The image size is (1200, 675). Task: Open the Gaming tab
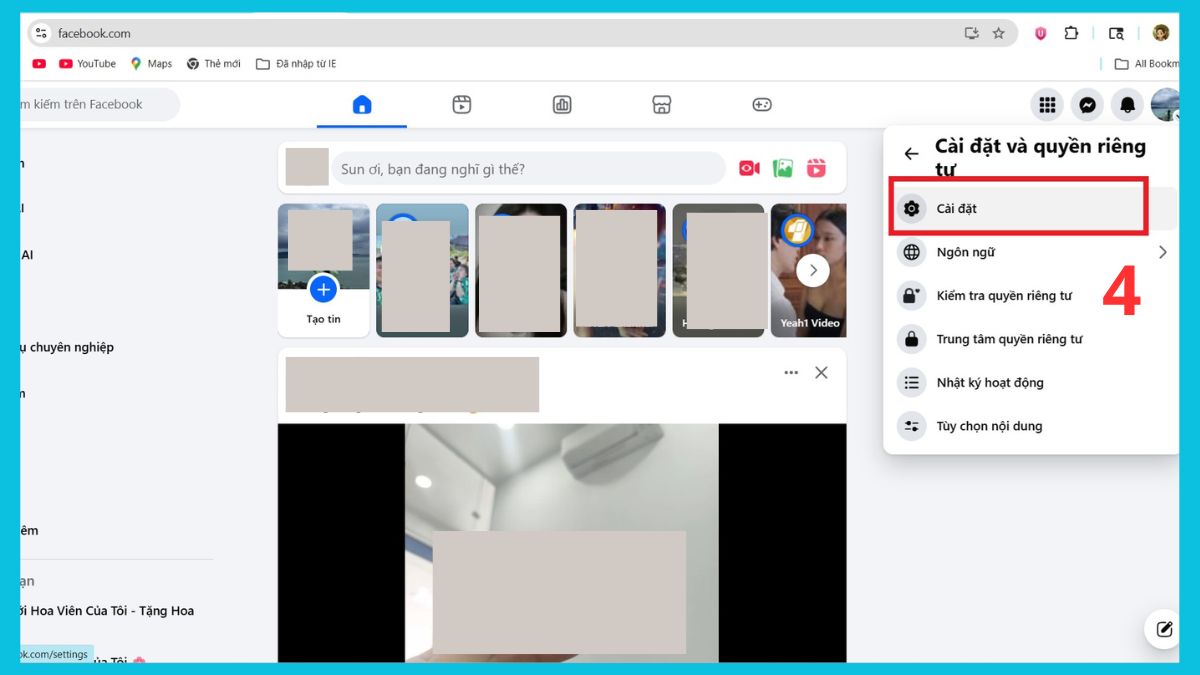point(762,104)
